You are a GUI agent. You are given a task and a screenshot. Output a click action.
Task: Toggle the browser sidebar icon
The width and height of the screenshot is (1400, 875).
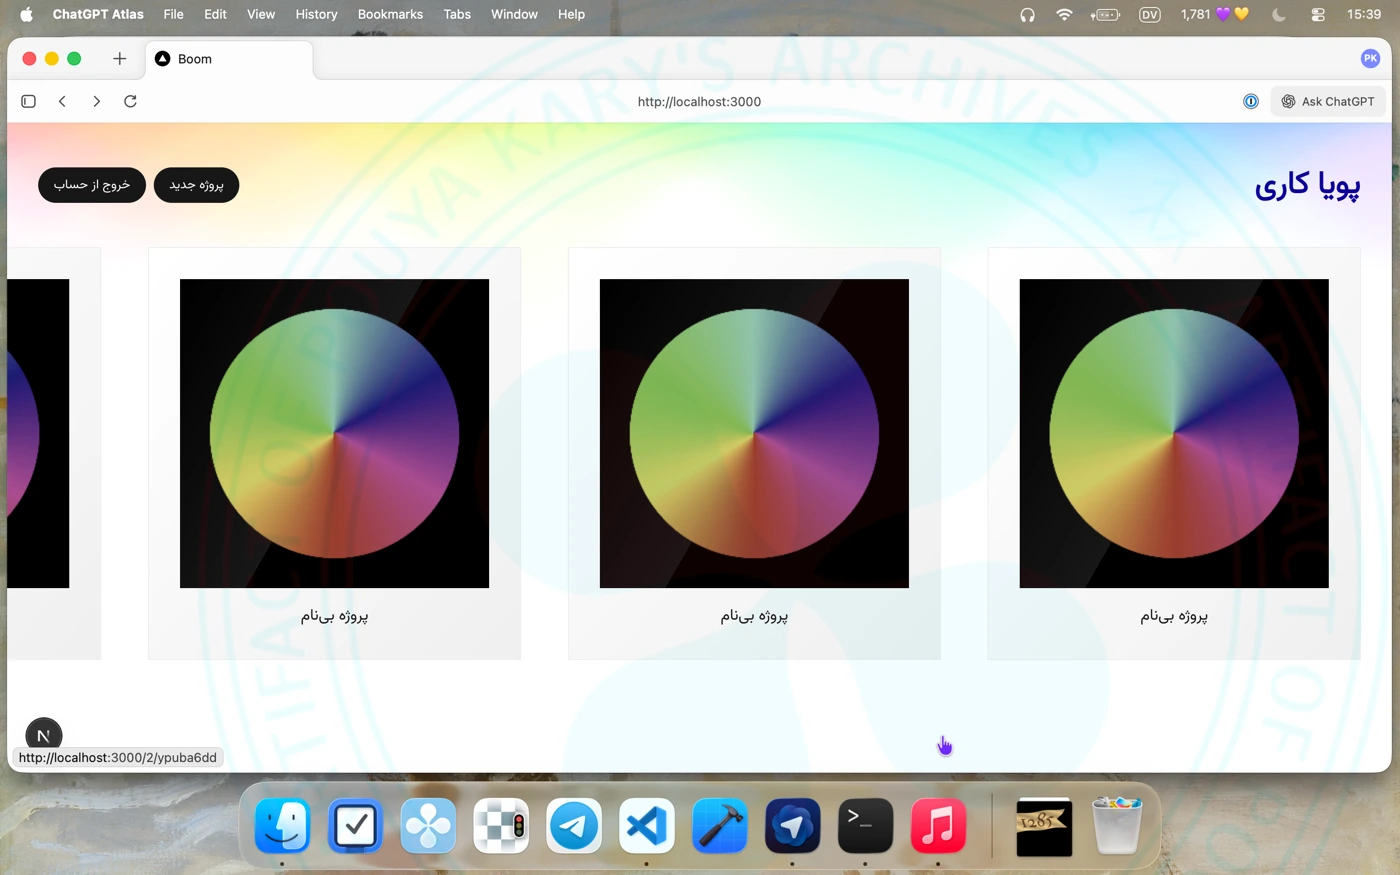point(28,101)
